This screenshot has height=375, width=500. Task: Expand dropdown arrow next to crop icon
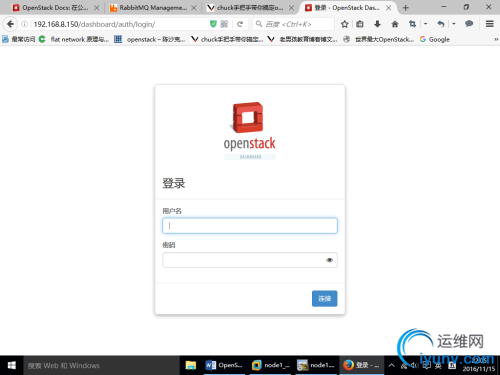(x=425, y=24)
